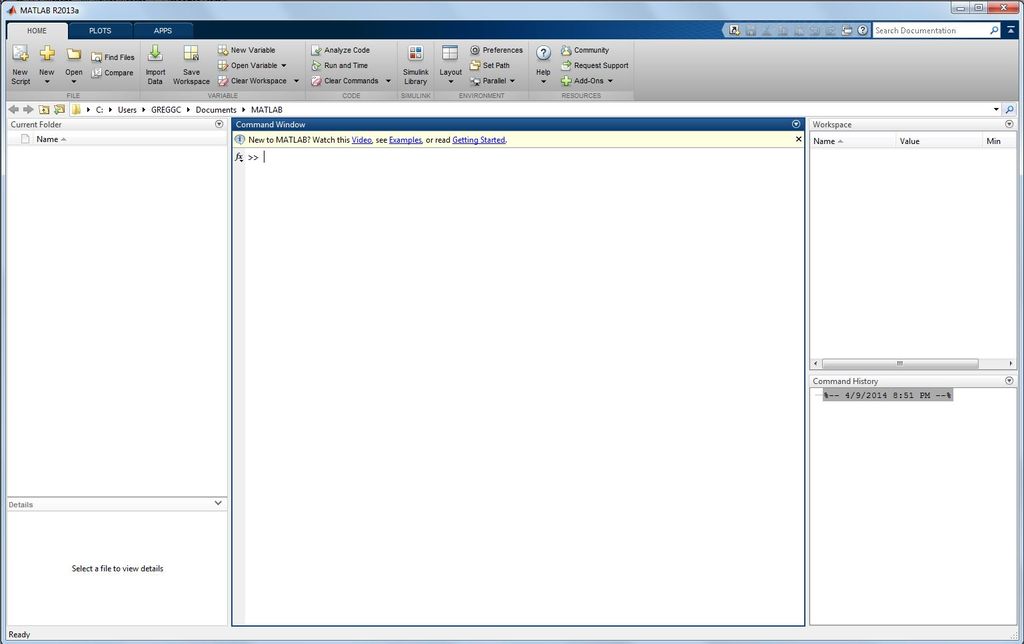The image size is (1024, 644).
Task: Click the Workspace Name column header
Action: pyautogui.click(x=853, y=141)
